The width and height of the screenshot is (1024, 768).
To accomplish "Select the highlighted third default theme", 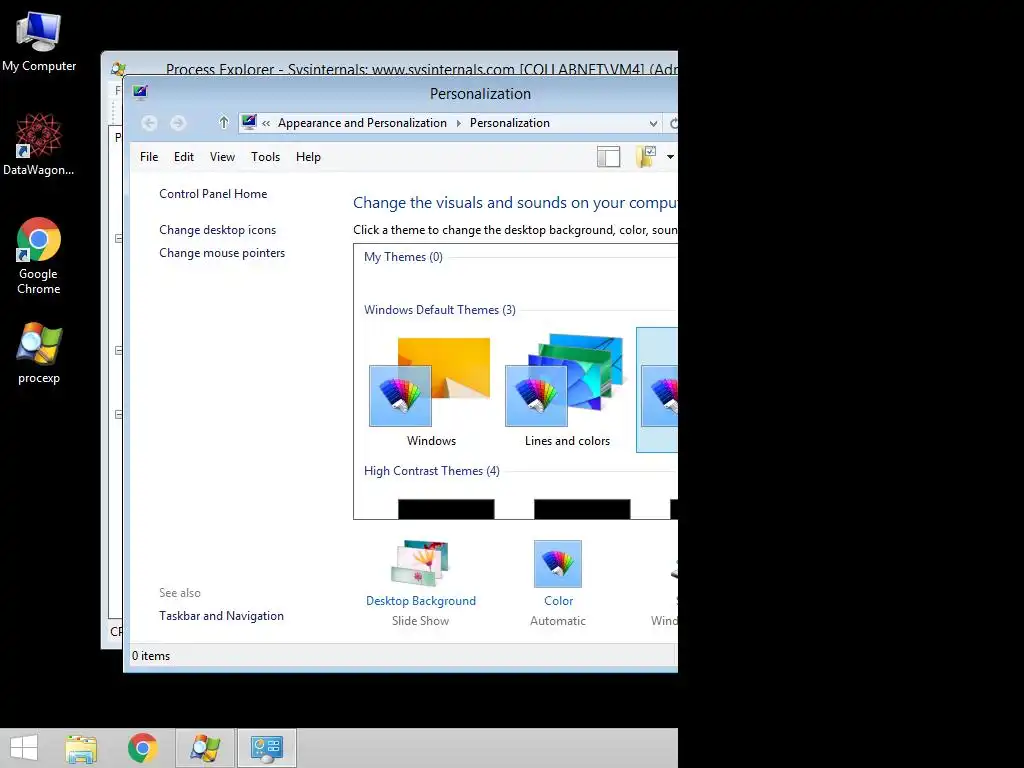I will point(657,390).
